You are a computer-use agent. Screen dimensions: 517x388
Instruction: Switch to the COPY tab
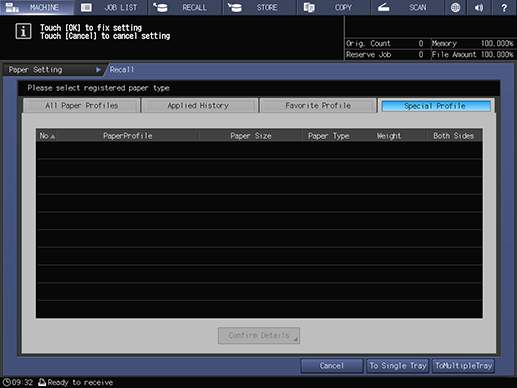[x=334, y=7]
